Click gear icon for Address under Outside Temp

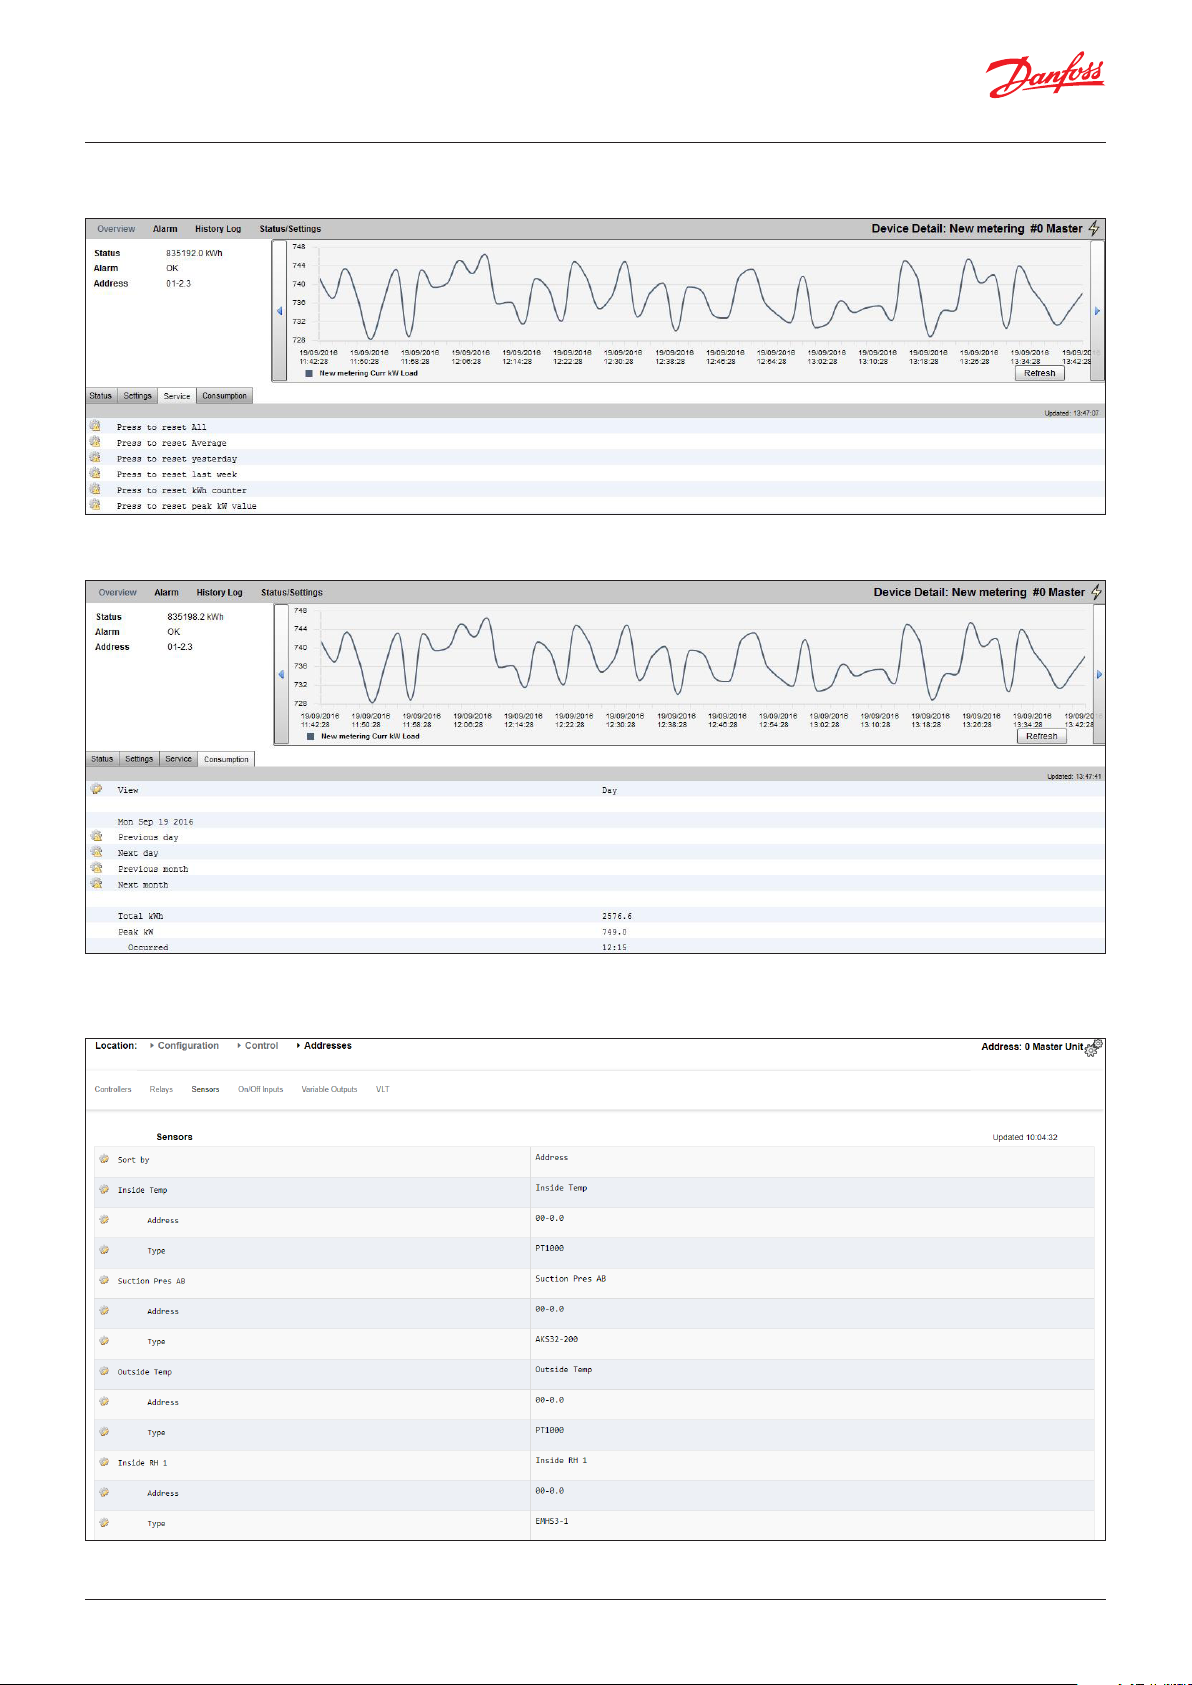104,1401
